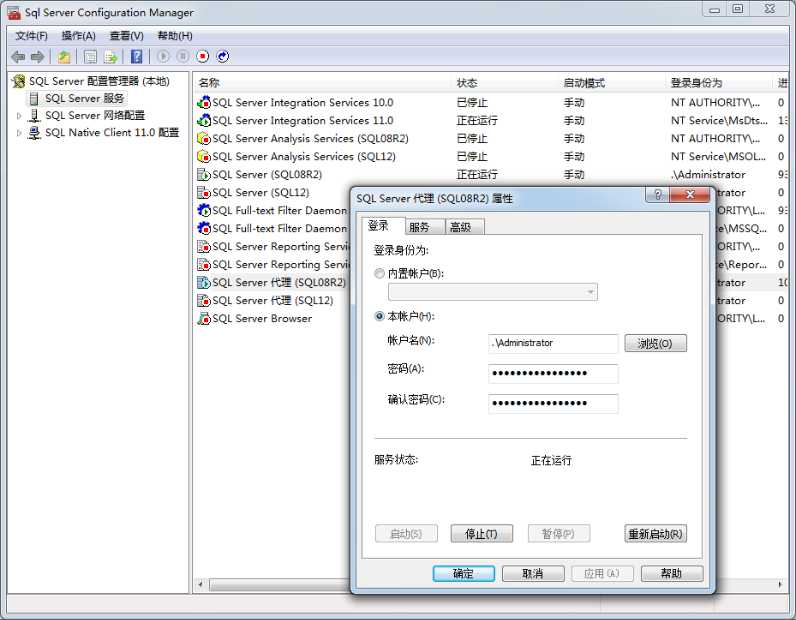
Task: Select the 内置帐户 radio button
Action: (379, 274)
